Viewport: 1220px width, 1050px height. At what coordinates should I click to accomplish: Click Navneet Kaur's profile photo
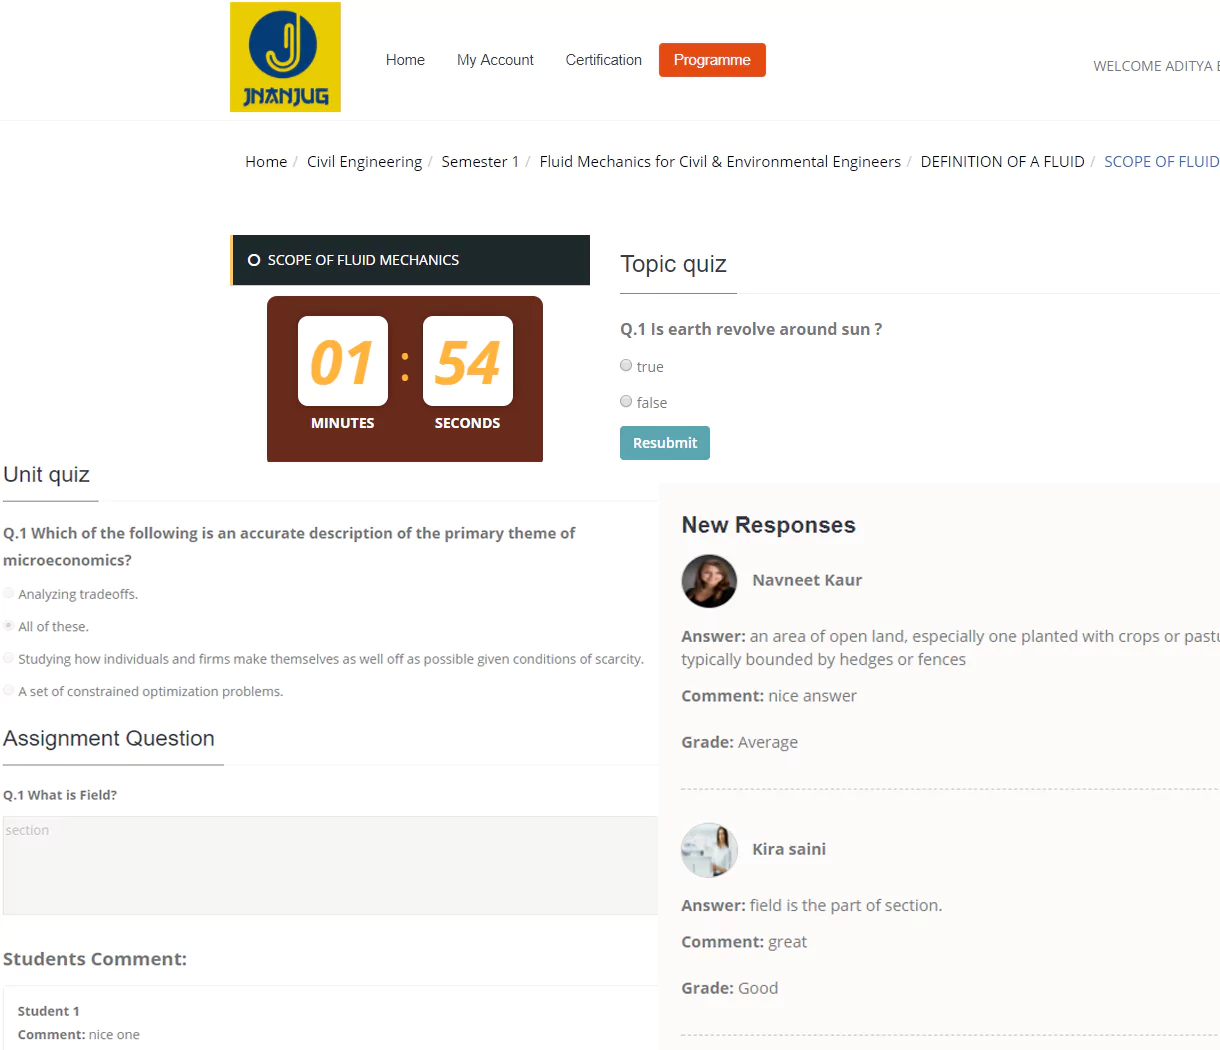pos(709,581)
